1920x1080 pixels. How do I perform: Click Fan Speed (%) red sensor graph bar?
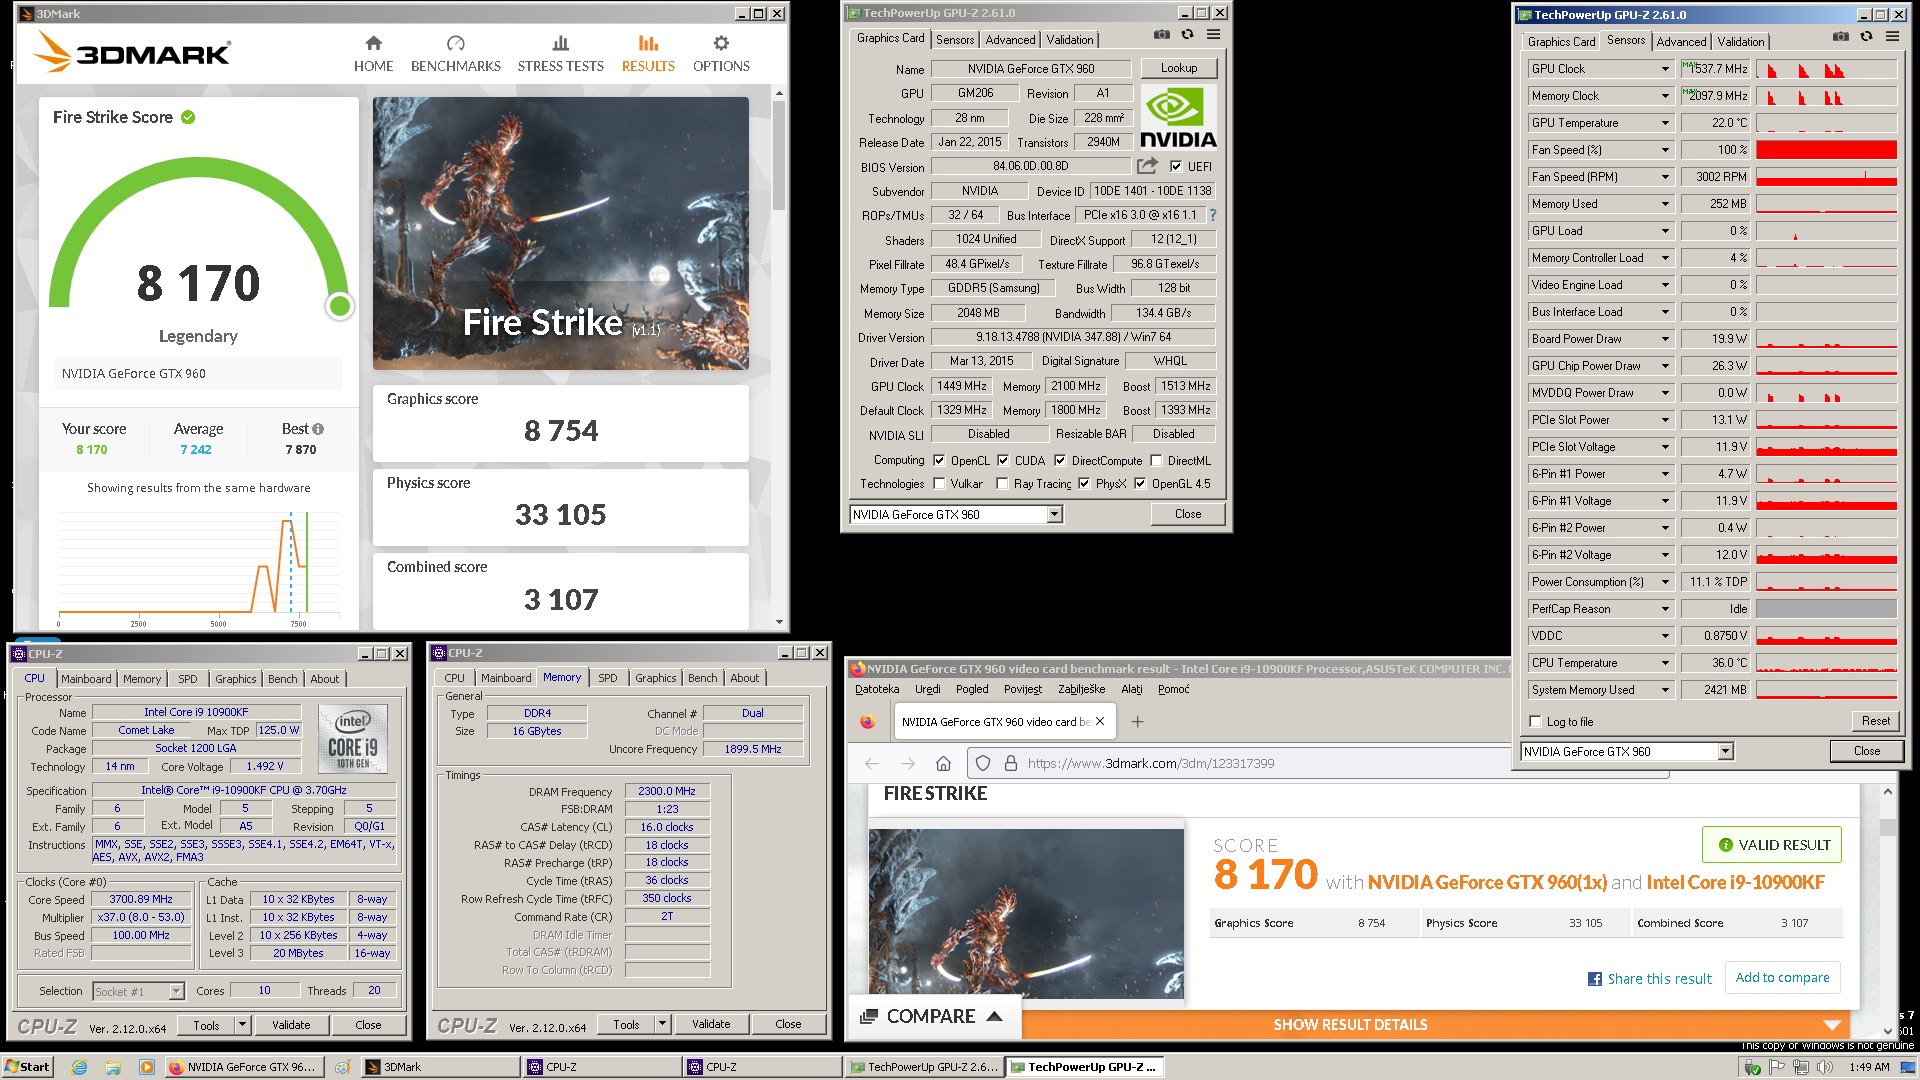click(1826, 150)
